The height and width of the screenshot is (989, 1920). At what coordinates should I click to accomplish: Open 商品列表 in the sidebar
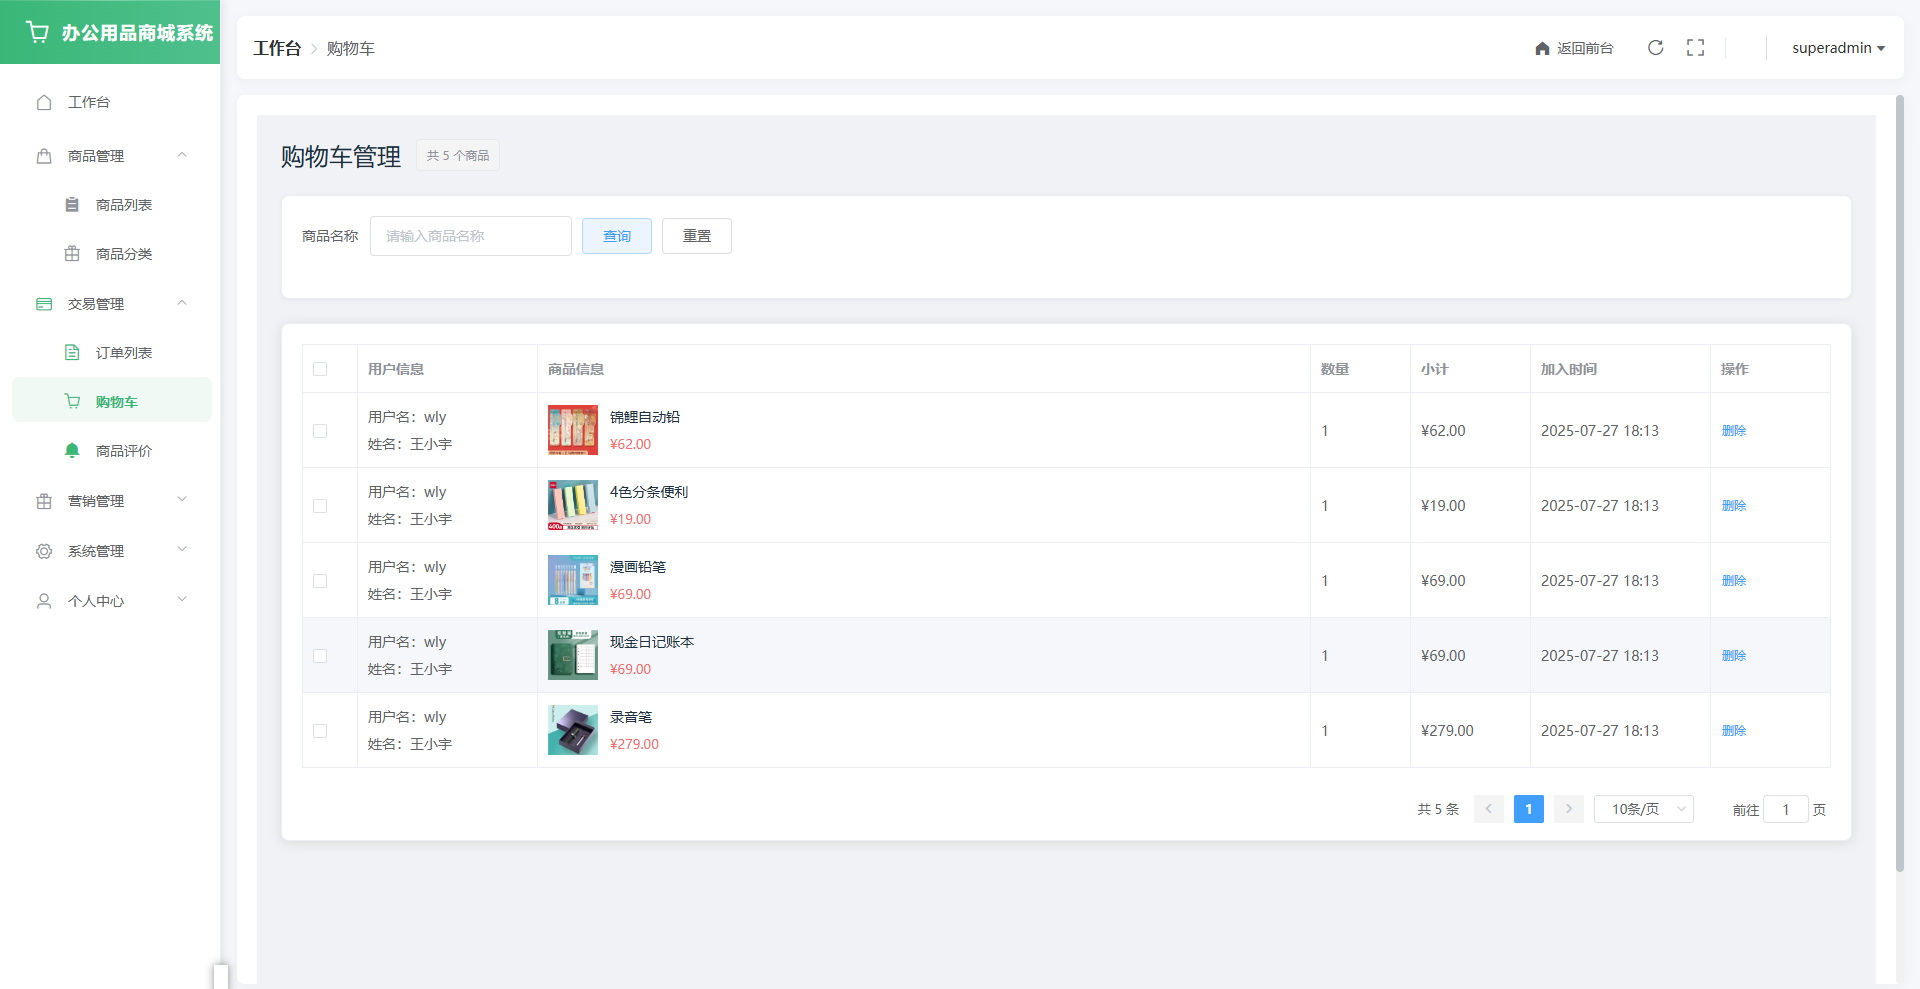point(123,205)
